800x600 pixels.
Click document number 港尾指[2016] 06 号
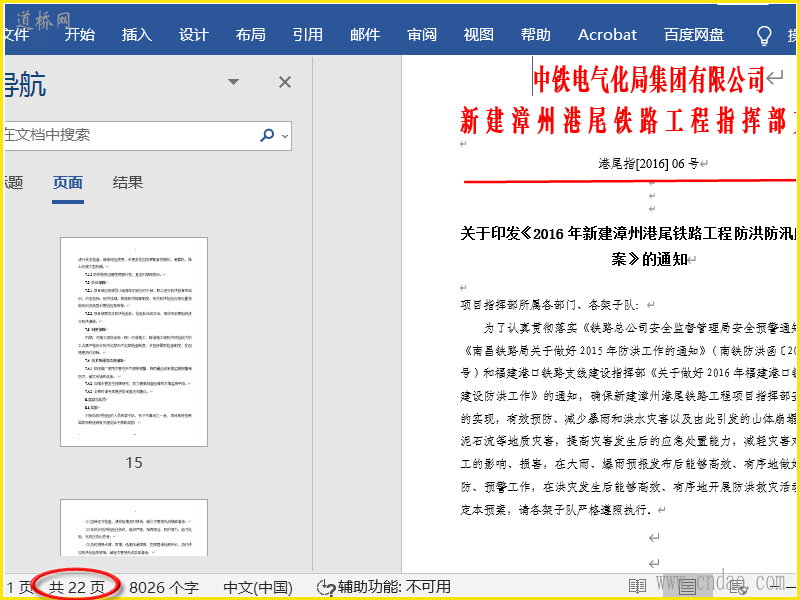(x=648, y=164)
